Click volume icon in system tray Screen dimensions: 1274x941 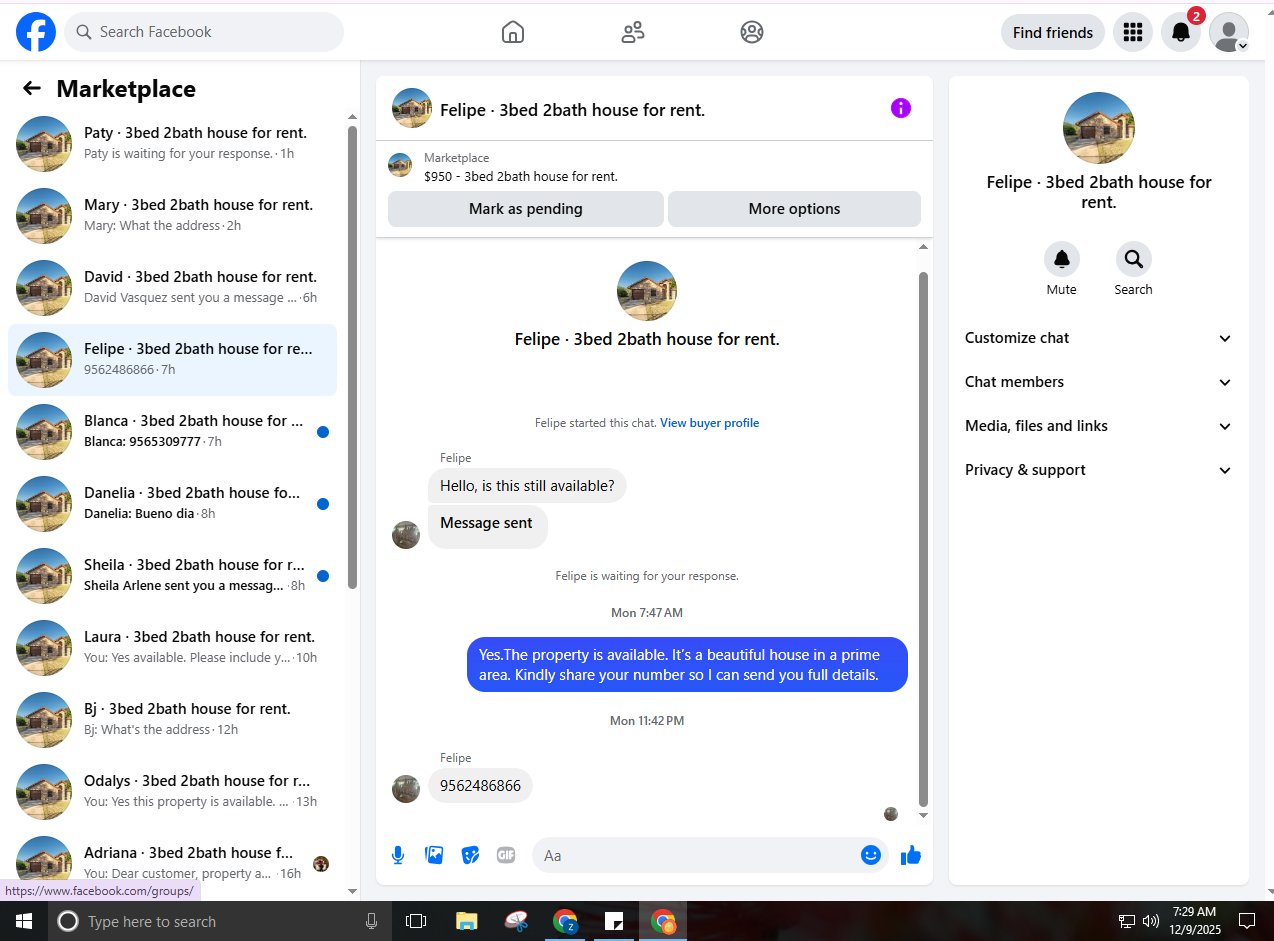1150,921
